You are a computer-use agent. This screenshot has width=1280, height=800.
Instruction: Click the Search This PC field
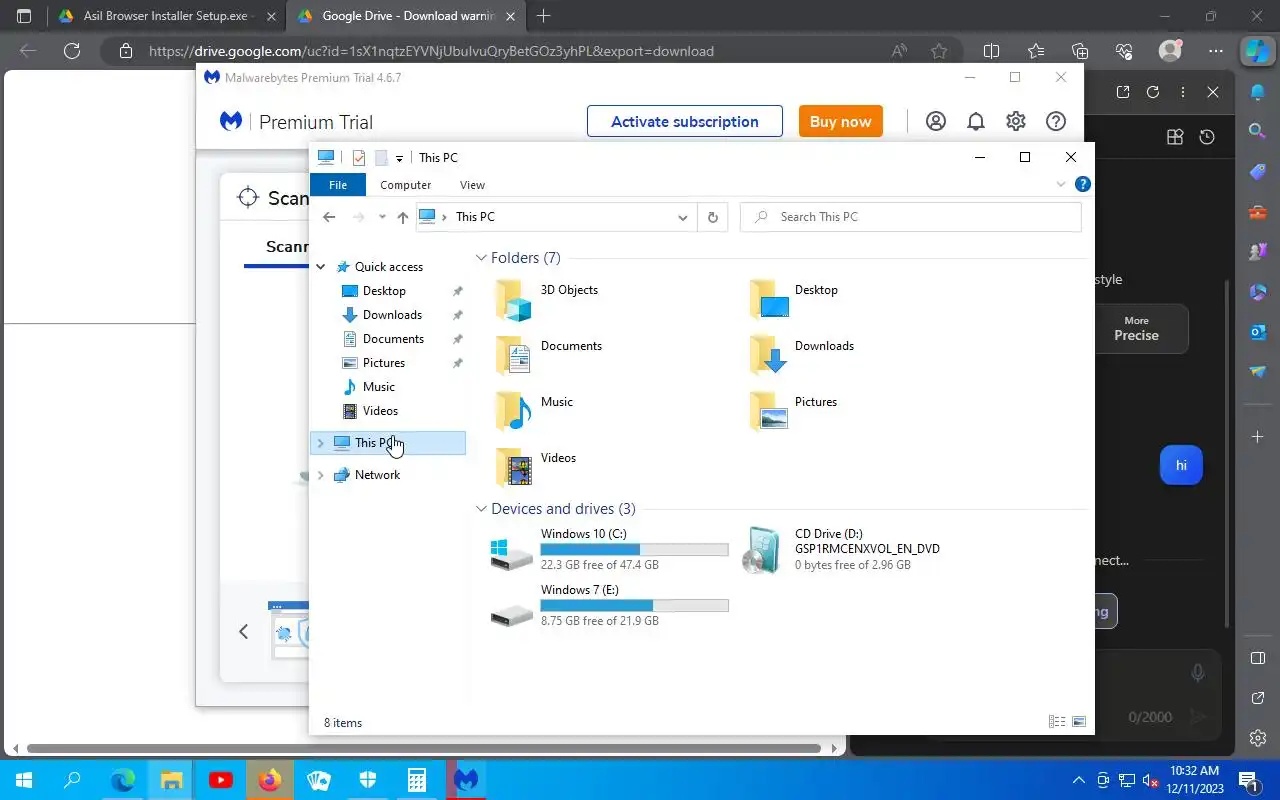(911, 217)
